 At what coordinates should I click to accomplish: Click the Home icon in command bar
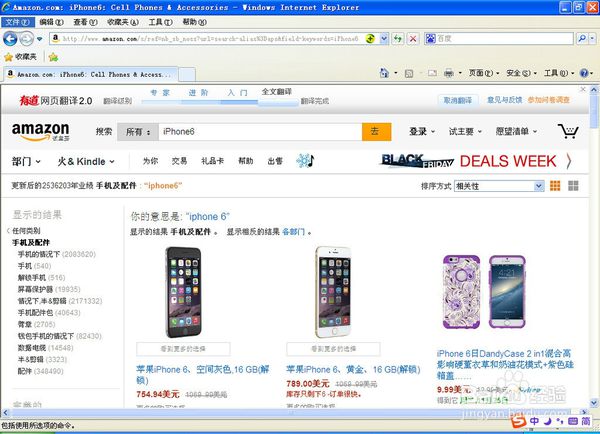coord(384,73)
